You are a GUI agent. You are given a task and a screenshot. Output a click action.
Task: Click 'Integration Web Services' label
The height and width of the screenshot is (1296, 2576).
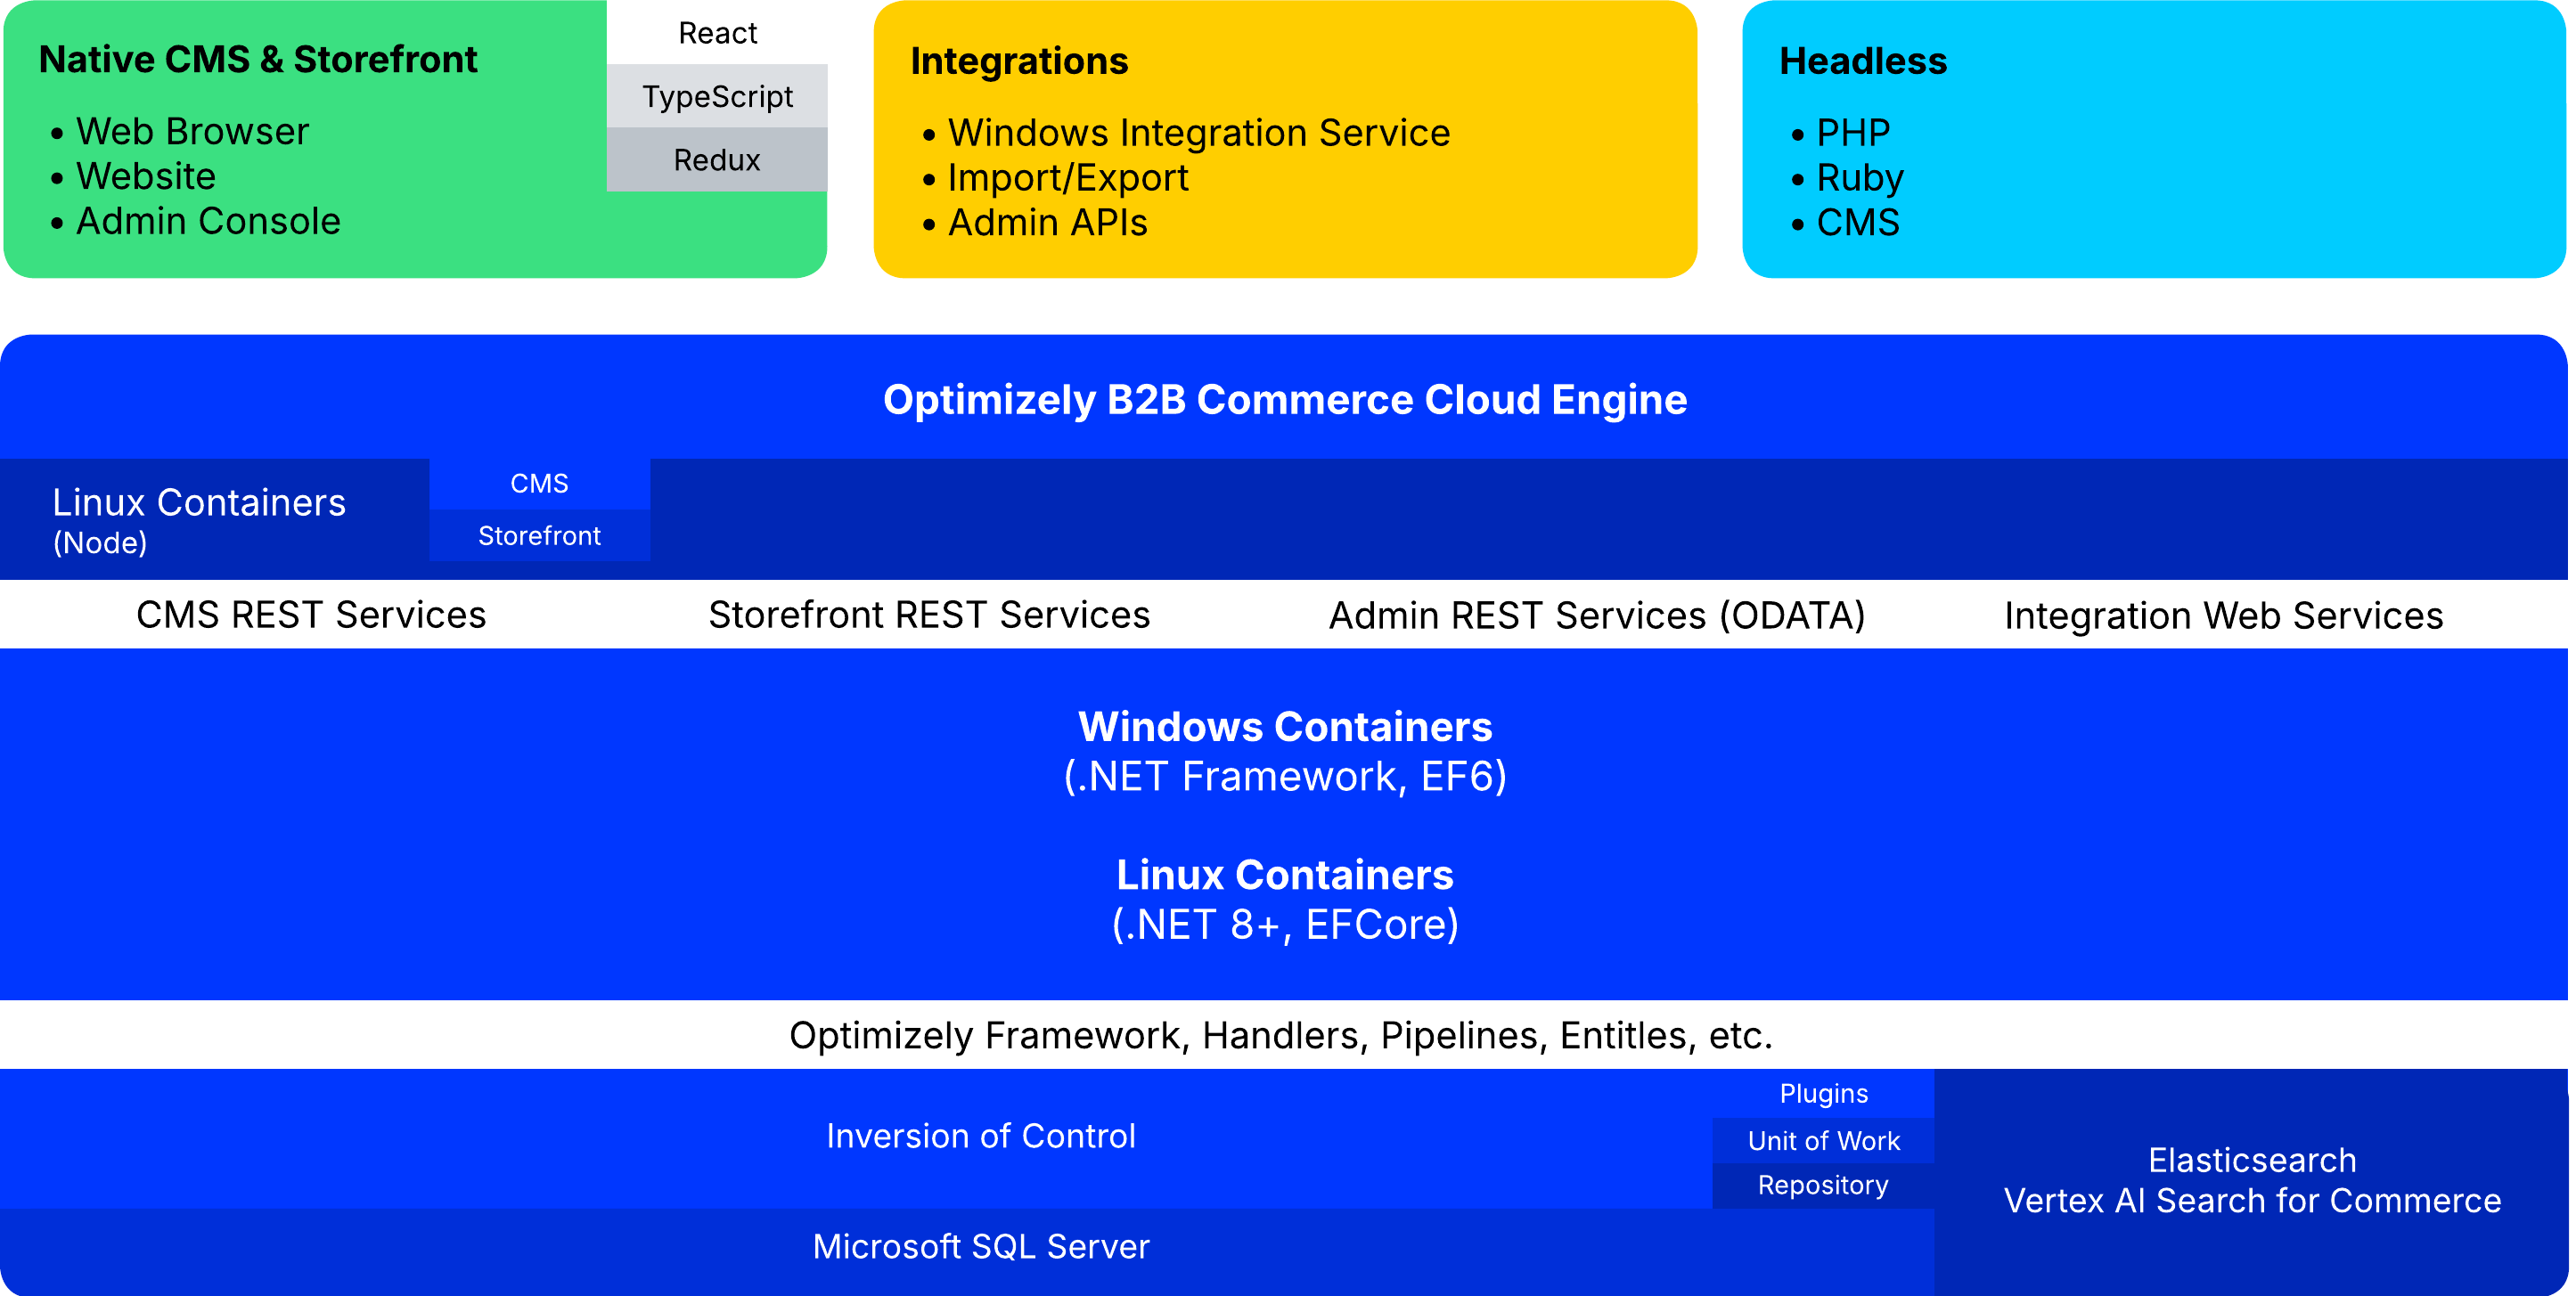(2223, 616)
